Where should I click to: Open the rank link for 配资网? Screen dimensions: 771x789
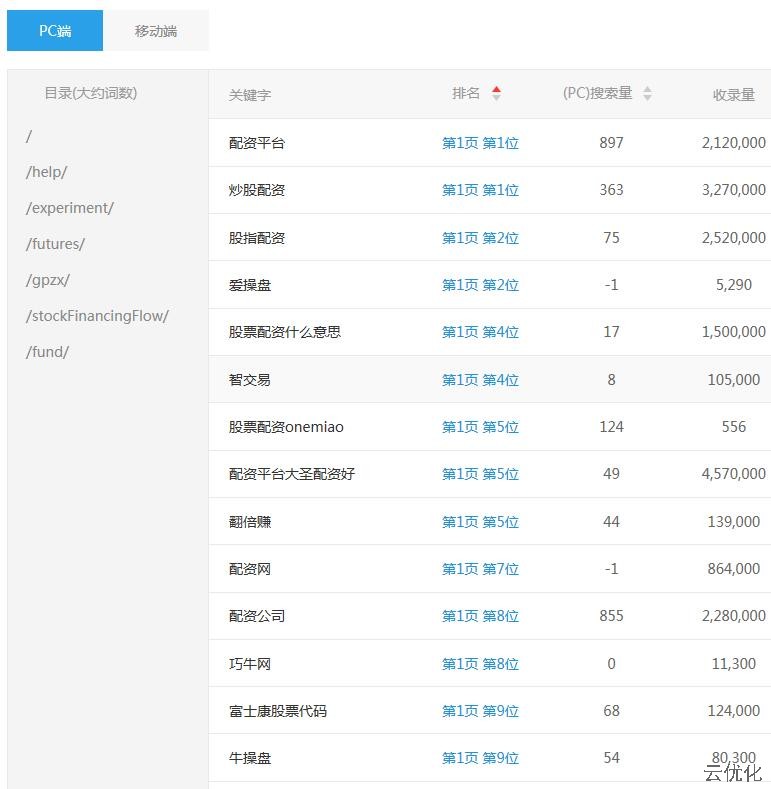click(480, 569)
